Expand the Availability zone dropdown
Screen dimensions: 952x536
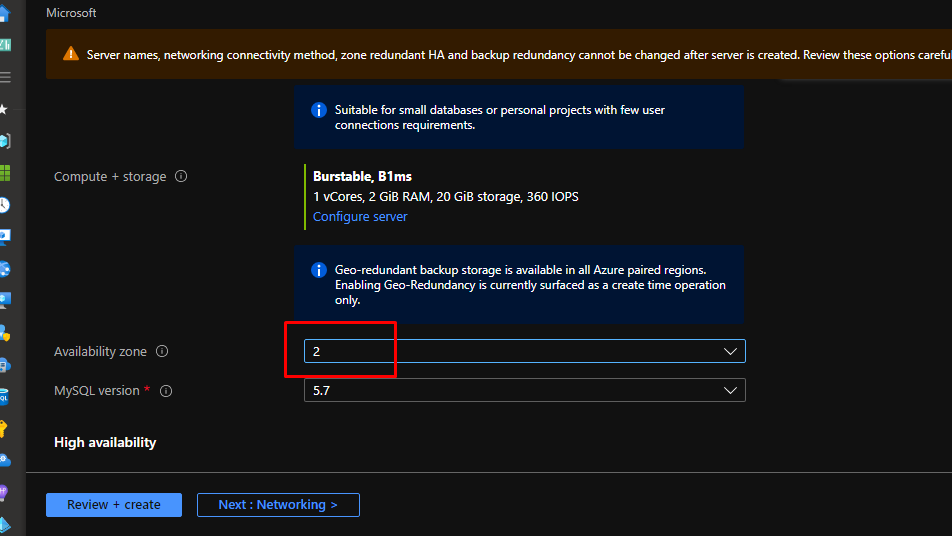coord(524,352)
